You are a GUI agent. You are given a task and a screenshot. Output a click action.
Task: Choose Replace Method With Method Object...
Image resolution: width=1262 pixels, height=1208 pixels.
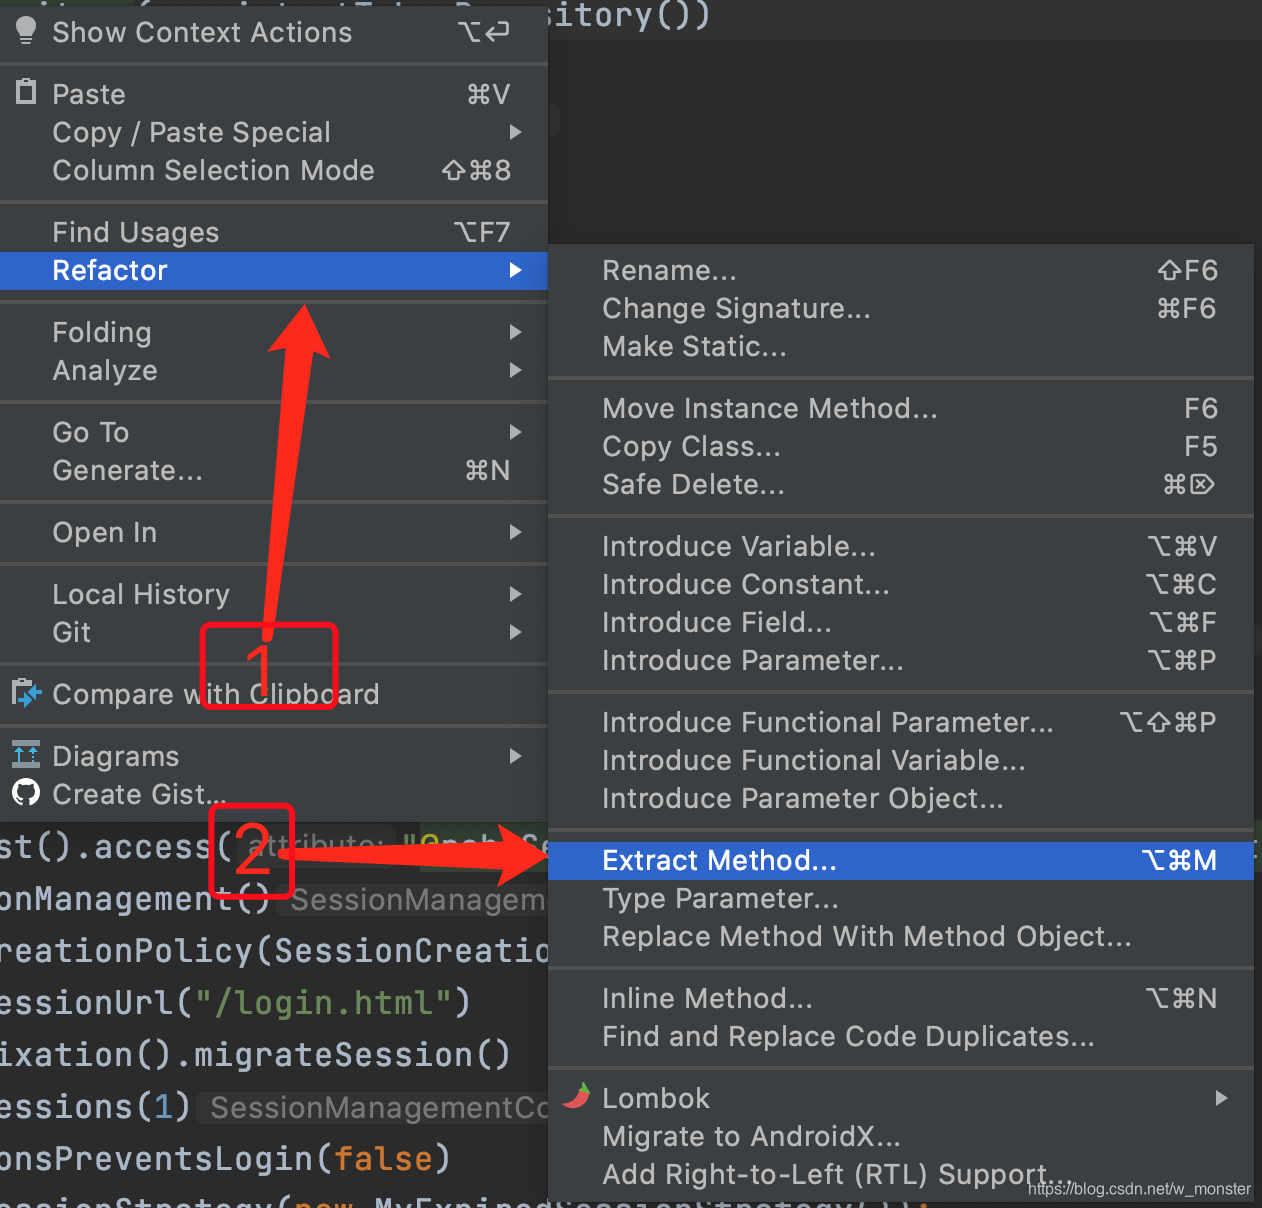tap(901, 936)
